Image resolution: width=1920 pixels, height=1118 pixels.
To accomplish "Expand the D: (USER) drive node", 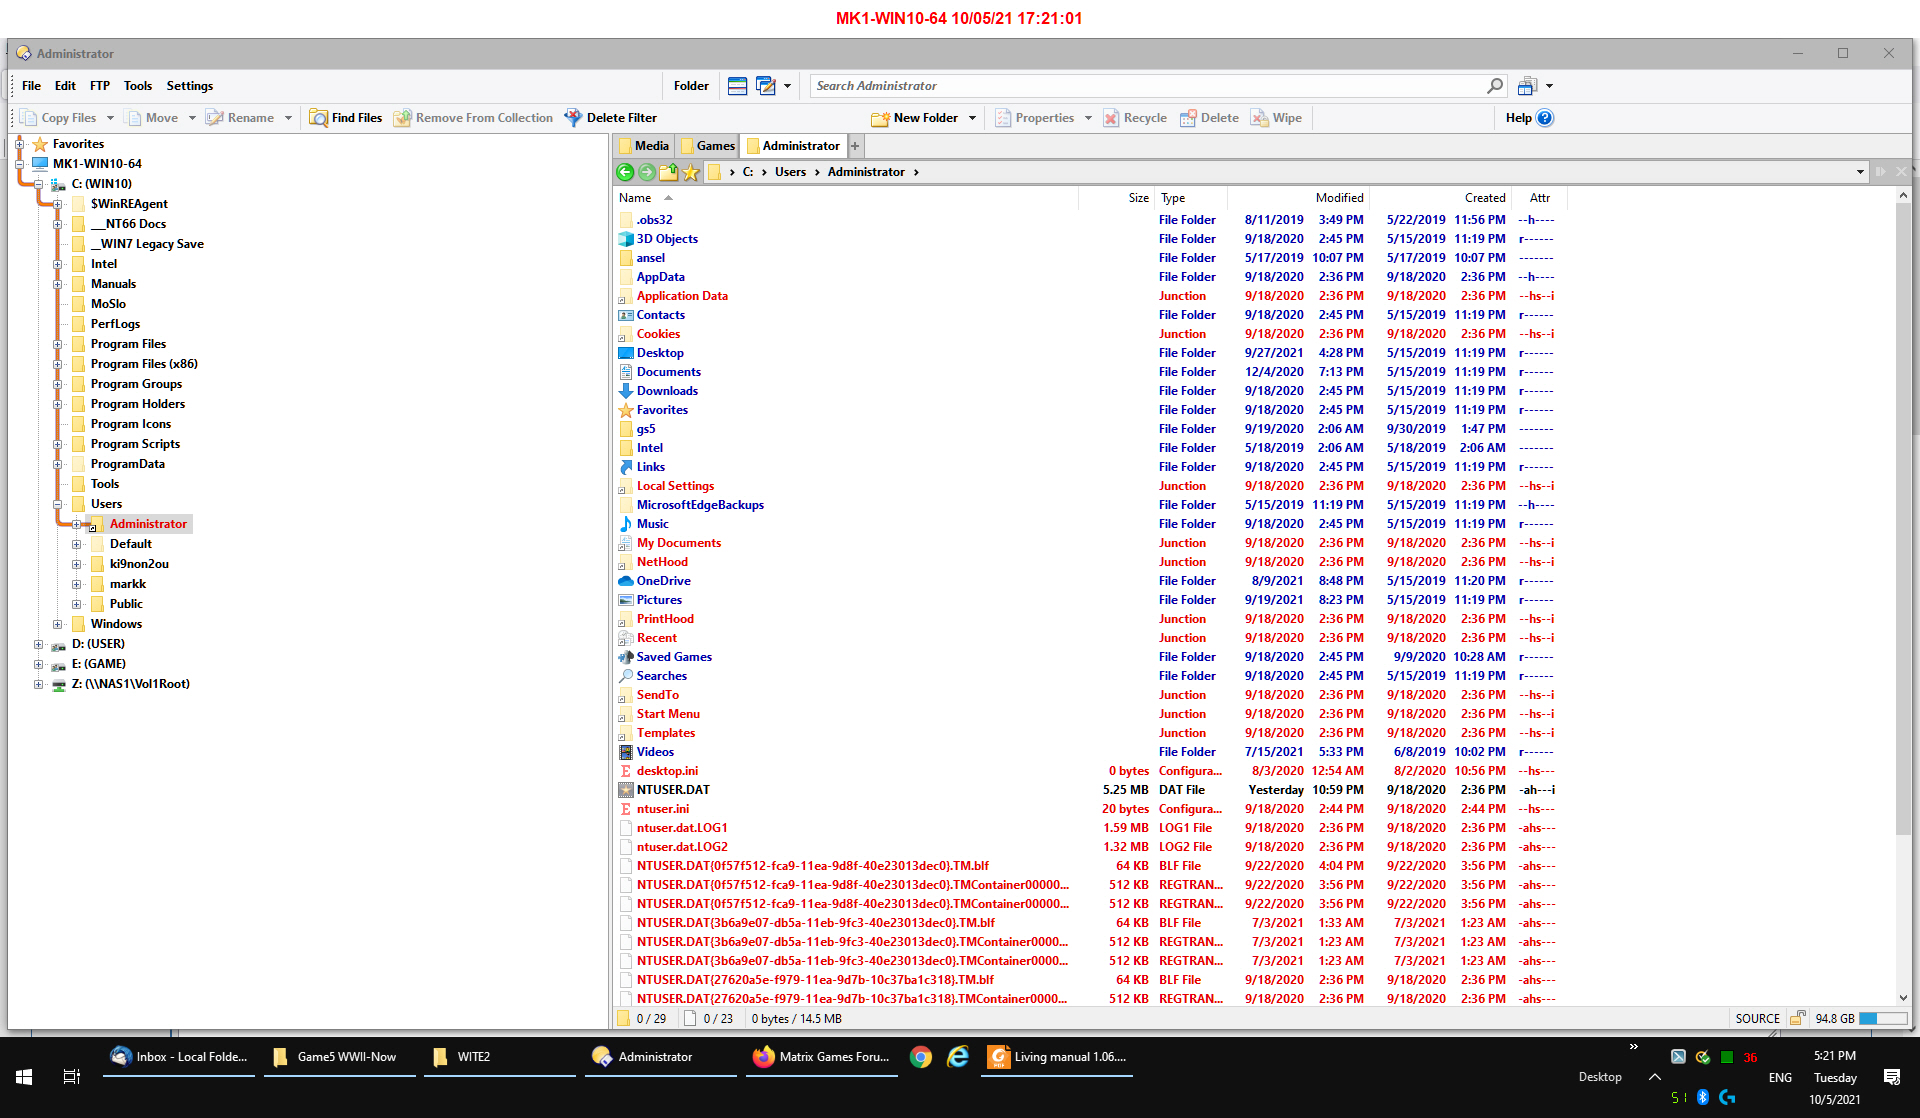I will click(38, 644).
